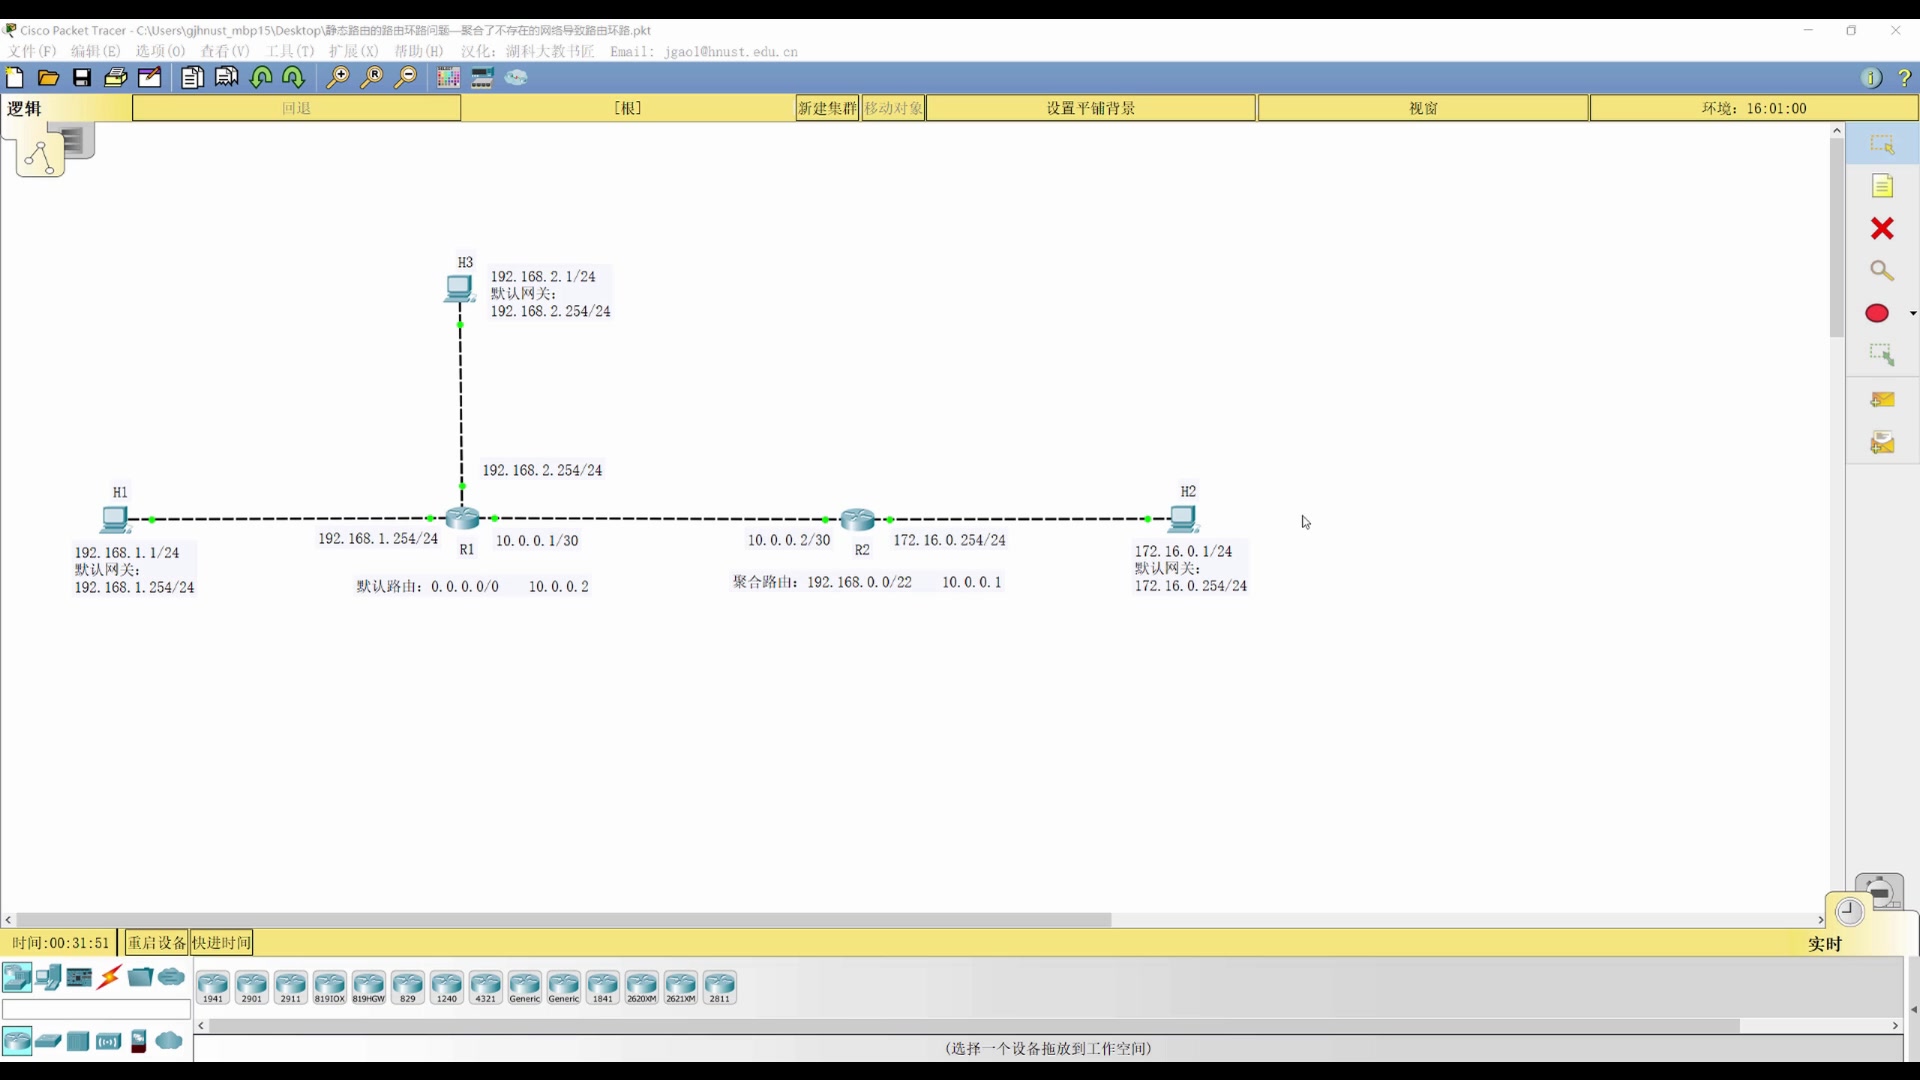Click the info icon near the help button
This screenshot has width=1920, height=1080.
click(x=1871, y=78)
